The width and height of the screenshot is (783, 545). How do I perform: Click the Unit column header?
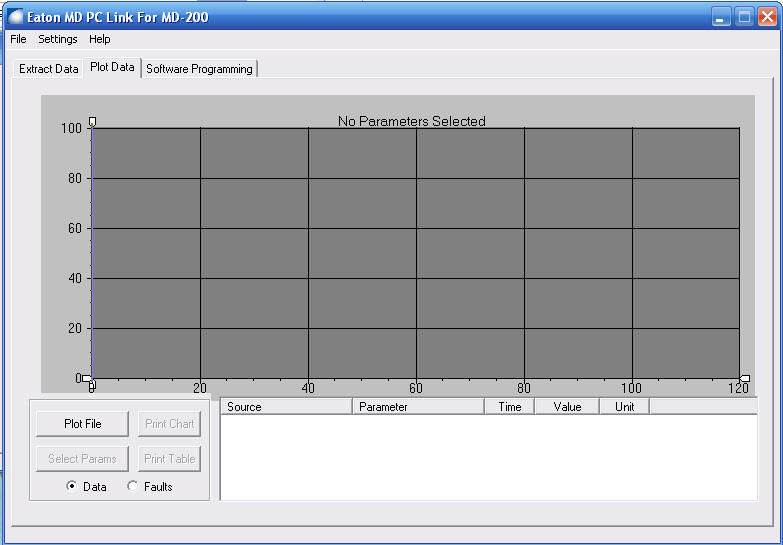tap(624, 407)
